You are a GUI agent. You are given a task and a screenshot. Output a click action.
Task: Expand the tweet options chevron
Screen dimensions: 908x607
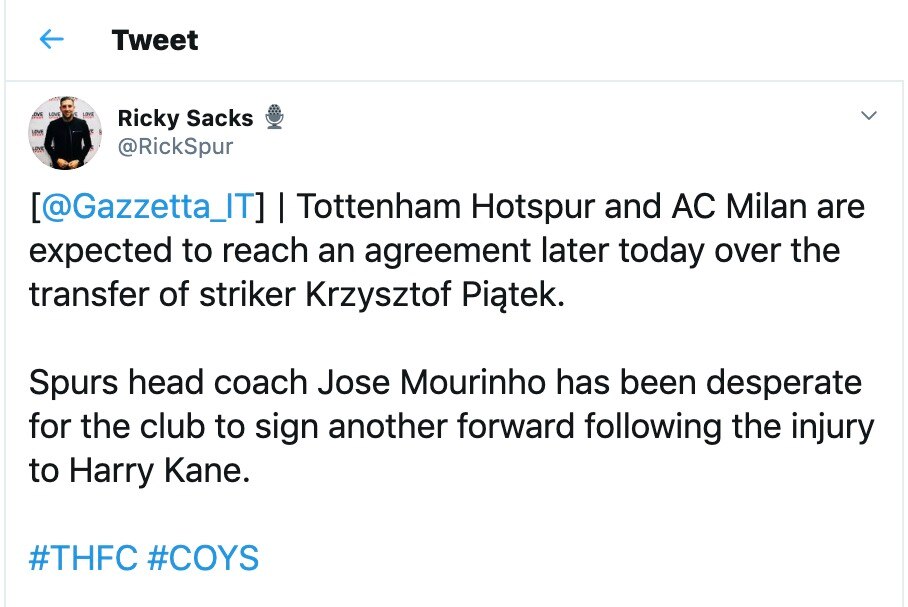(869, 116)
